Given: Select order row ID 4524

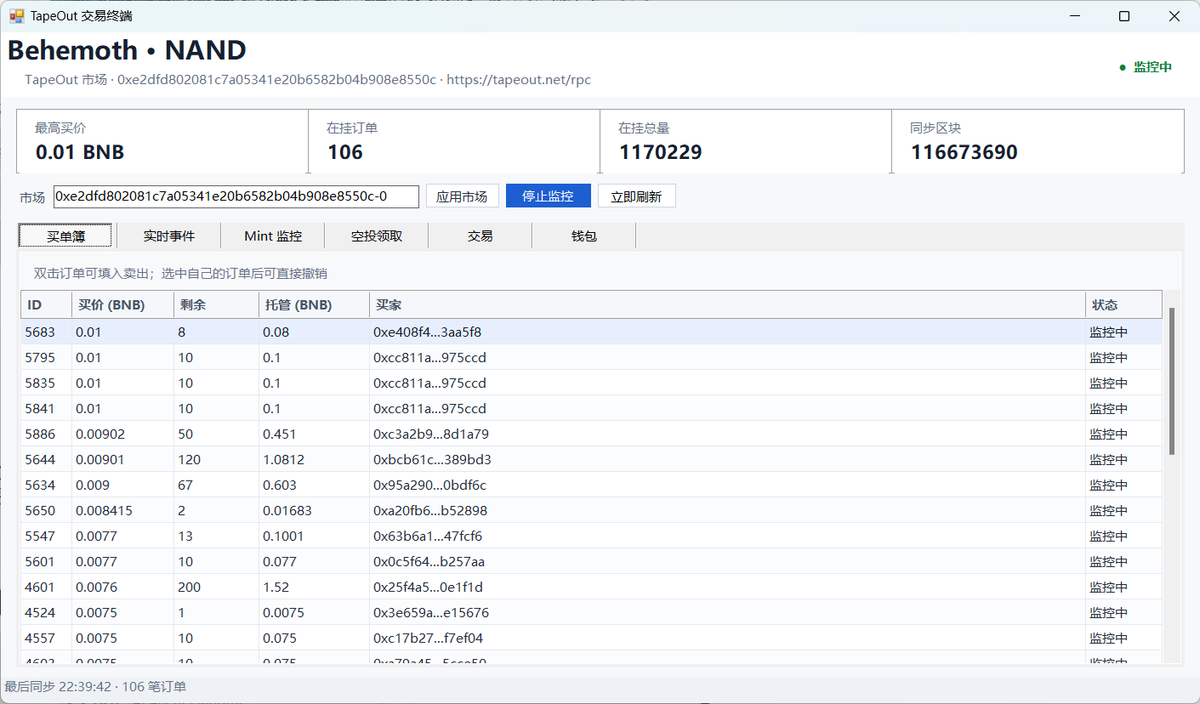Looking at the screenshot, I should click(592, 612).
